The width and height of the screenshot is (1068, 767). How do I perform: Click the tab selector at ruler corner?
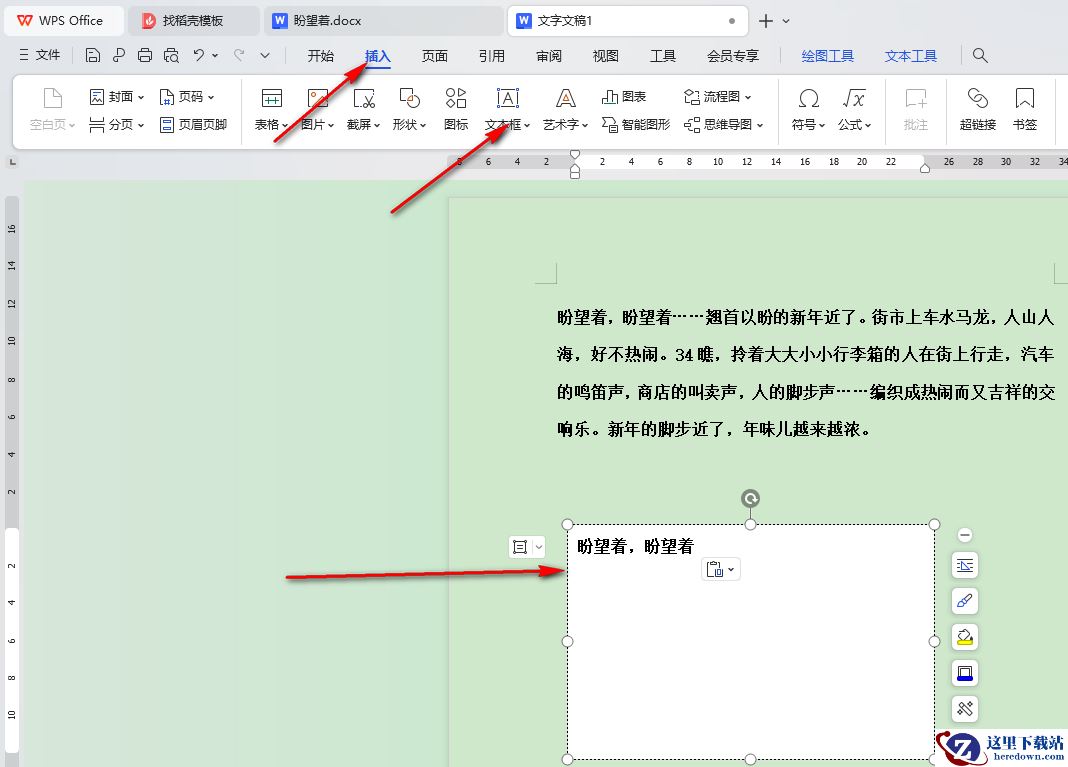(12, 162)
